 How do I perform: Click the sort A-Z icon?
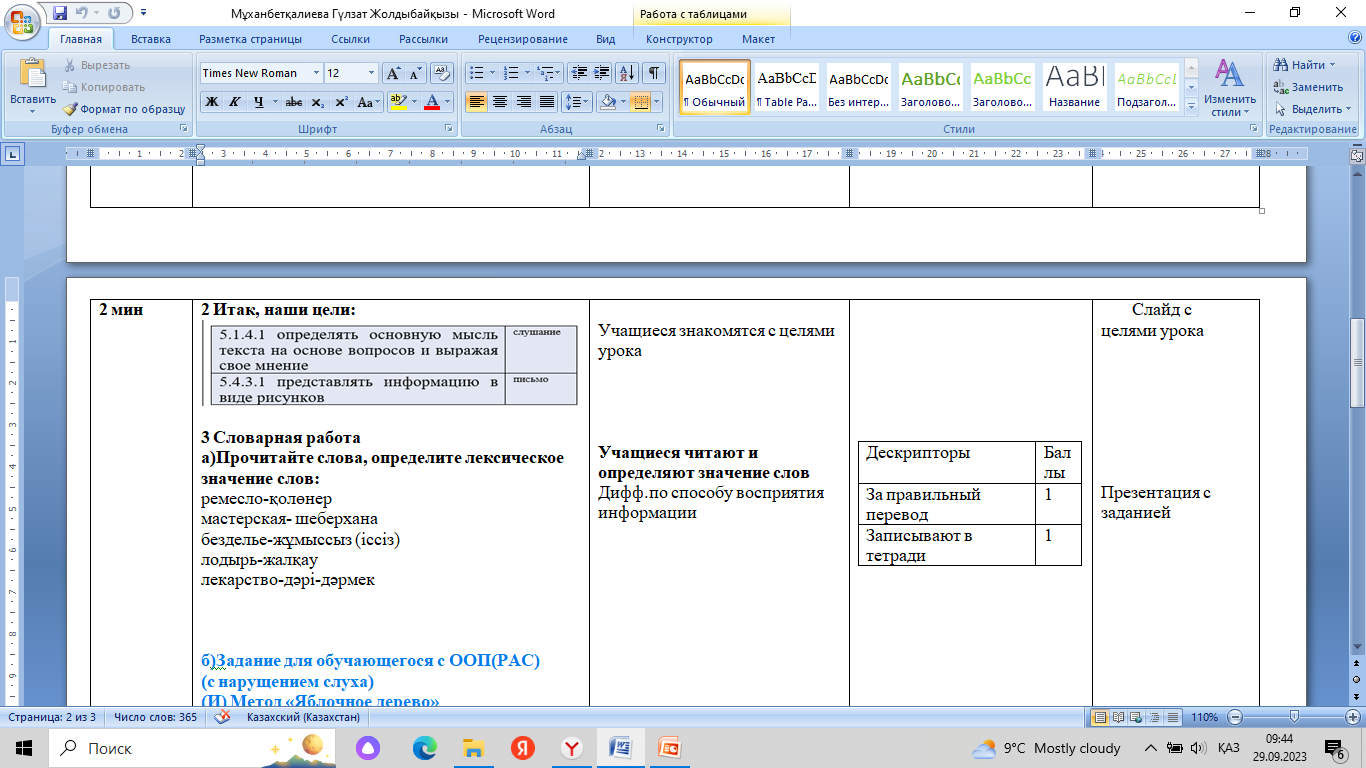tap(627, 73)
